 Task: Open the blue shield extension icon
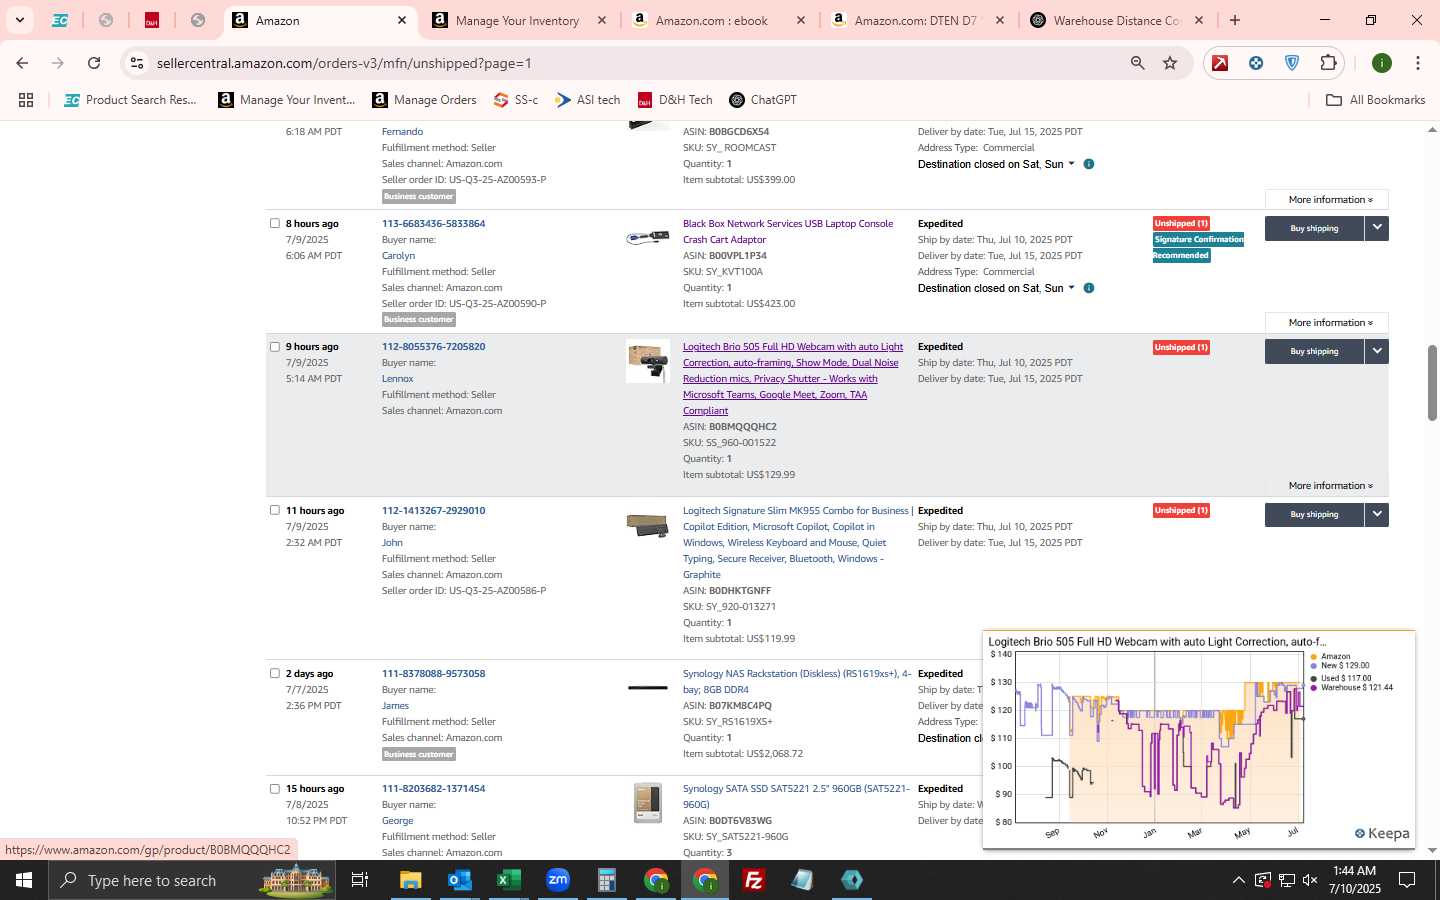(1292, 63)
